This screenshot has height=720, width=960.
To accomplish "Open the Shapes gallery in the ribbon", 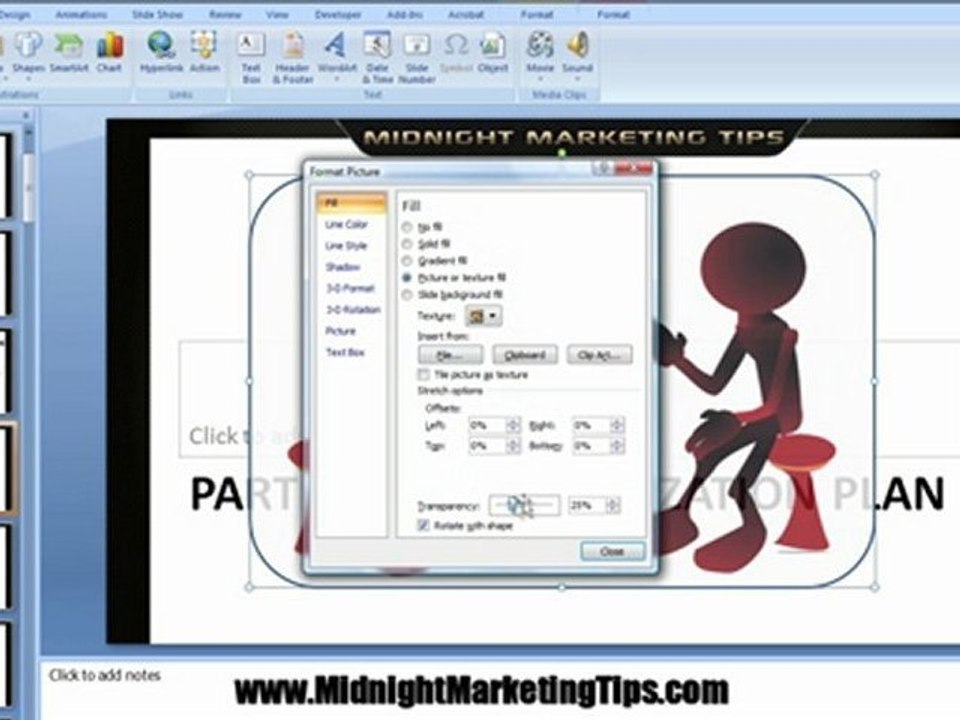I will 28,53.
